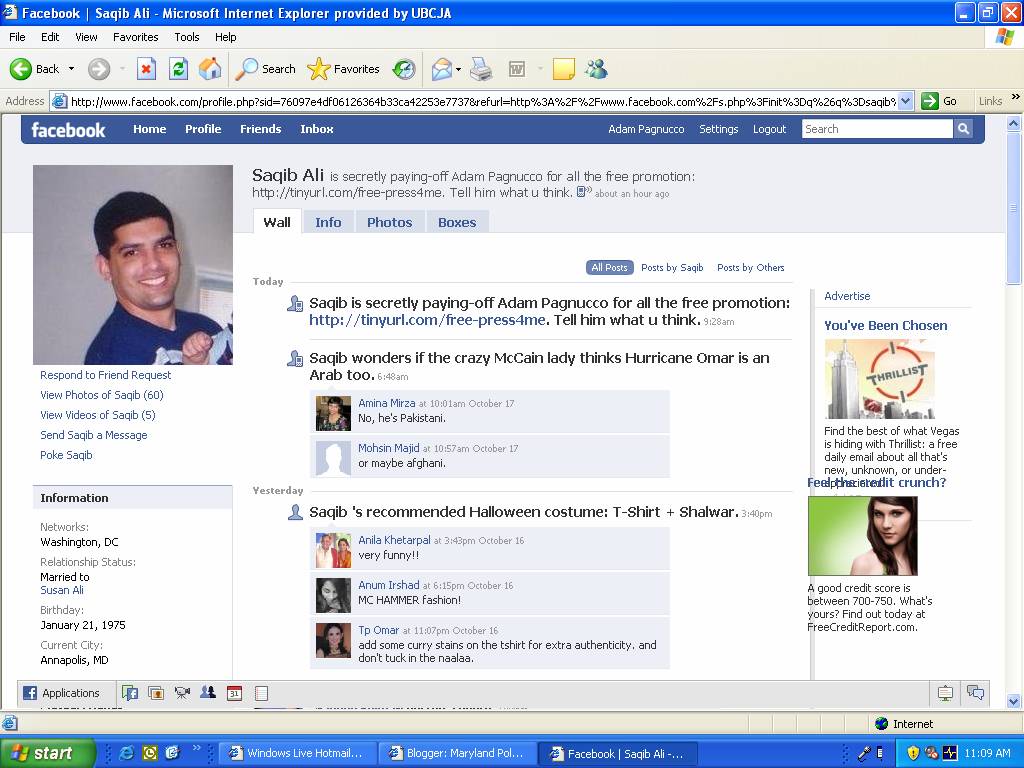Screen dimensions: 1024x768
Task: Click Respond to Friend Request link
Action: click(105, 375)
